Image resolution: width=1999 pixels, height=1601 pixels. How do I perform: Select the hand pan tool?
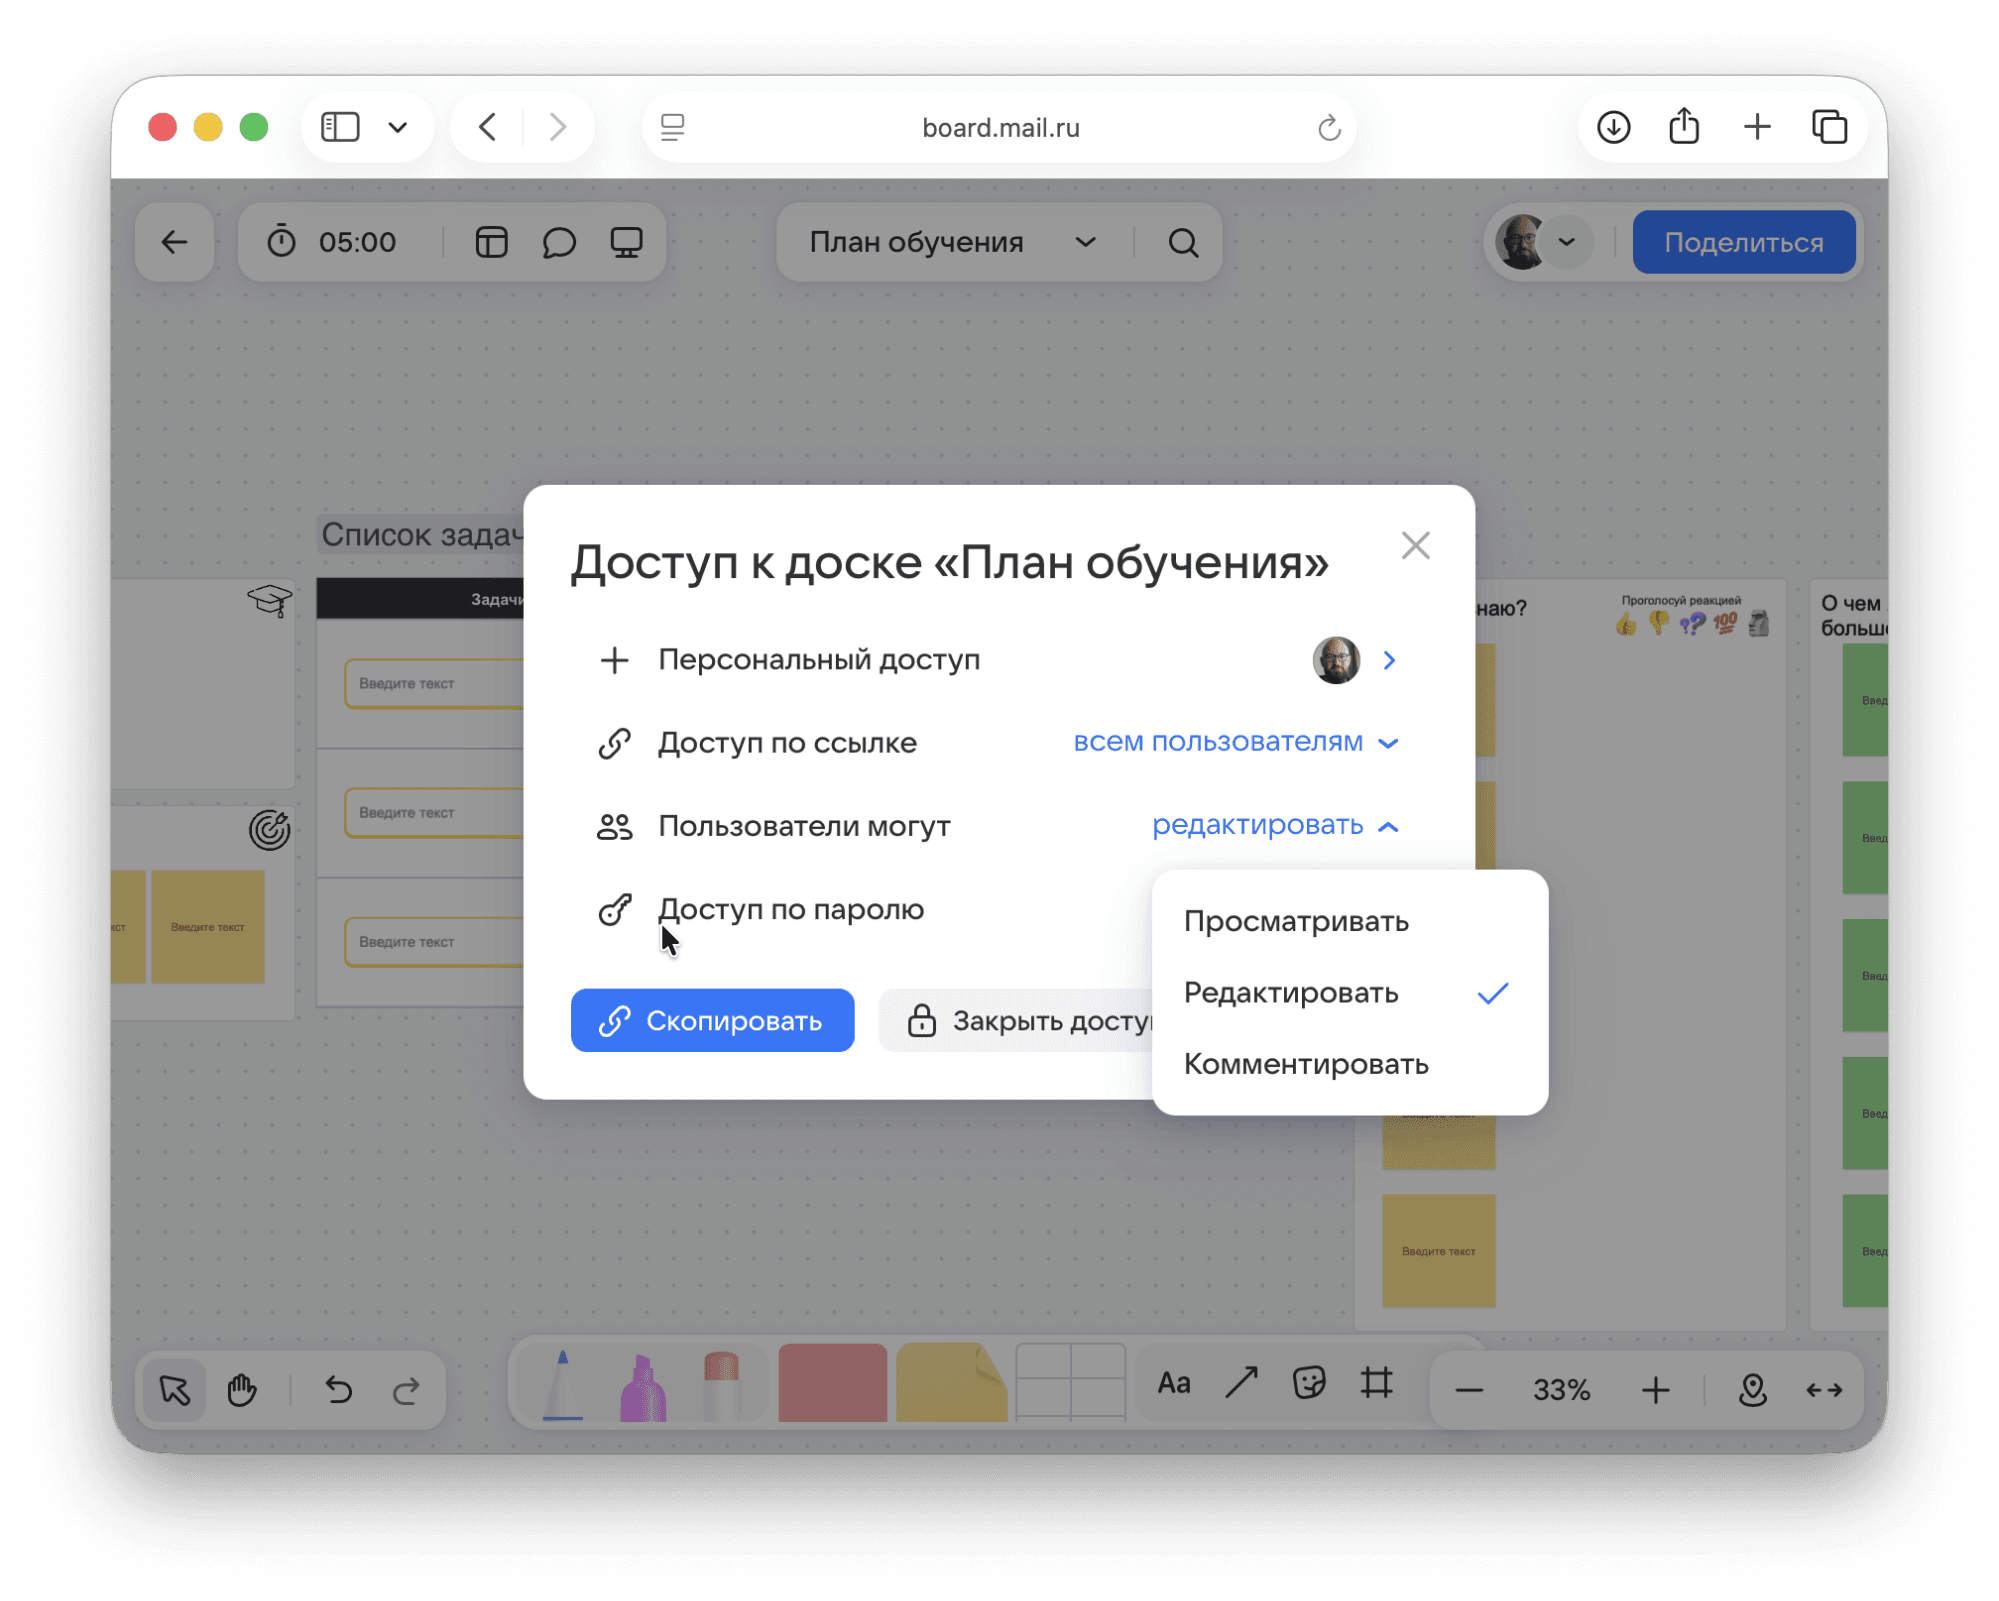[242, 1389]
